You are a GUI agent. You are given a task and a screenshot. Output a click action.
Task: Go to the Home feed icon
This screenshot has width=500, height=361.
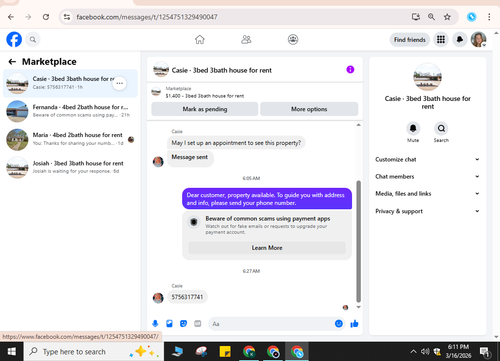coord(200,40)
